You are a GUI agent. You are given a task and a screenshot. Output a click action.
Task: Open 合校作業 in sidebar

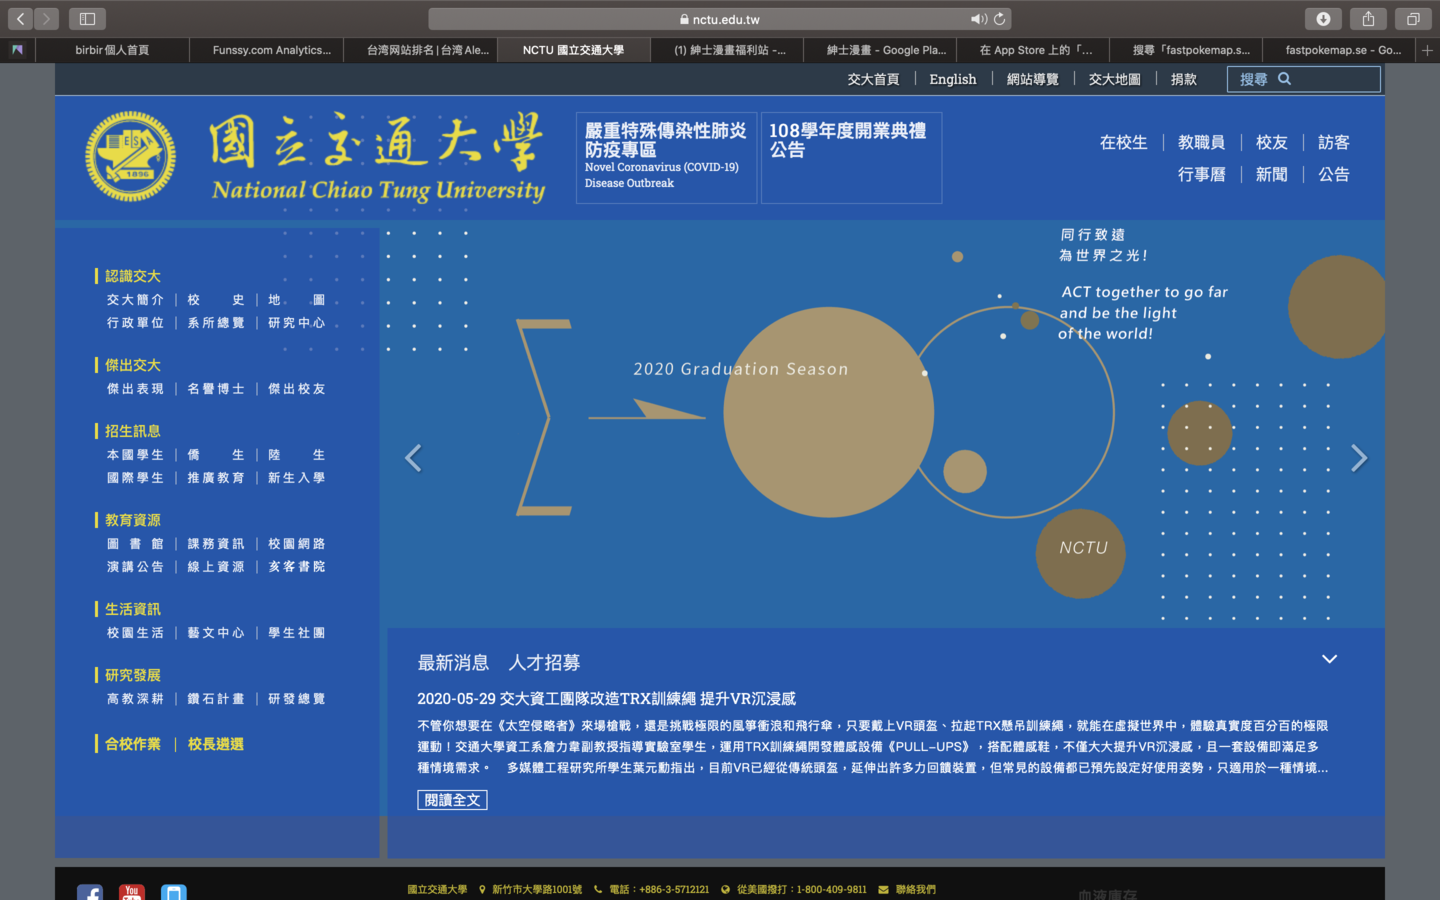[x=133, y=744]
